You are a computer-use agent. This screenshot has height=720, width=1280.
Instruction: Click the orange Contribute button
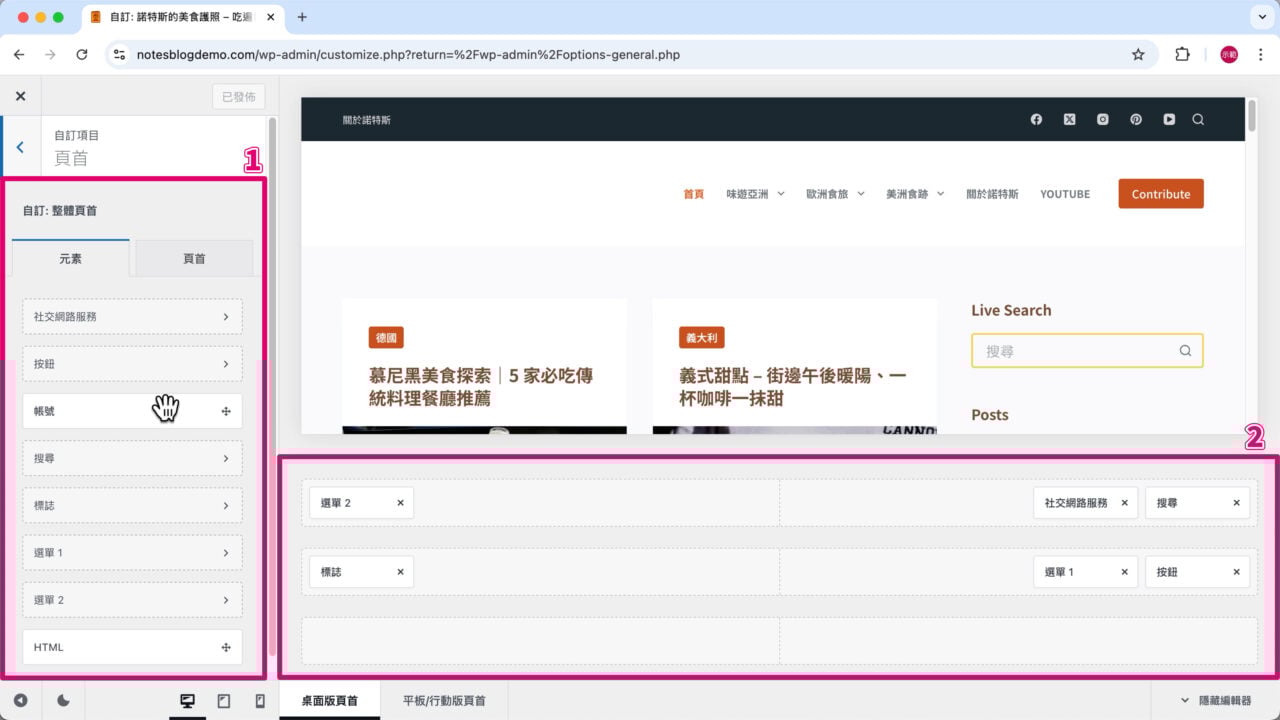(x=1160, y=194)
